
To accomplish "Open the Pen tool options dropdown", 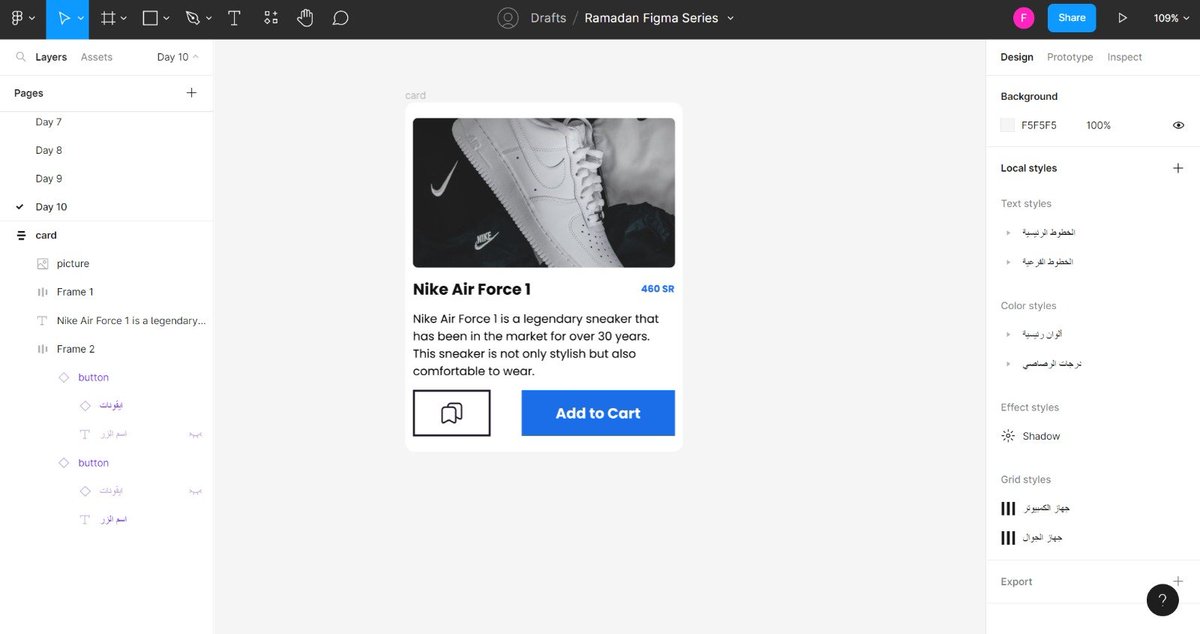I will click(208, 18).
